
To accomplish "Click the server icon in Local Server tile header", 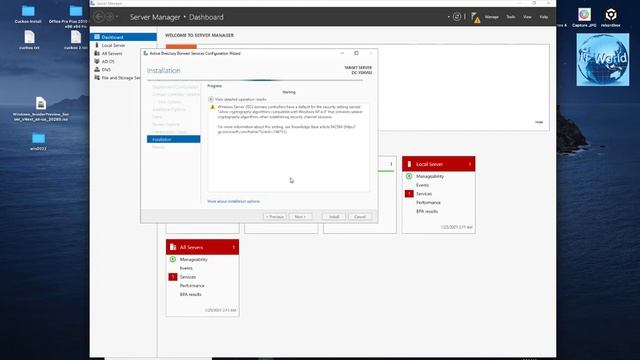I will point(409,164).
